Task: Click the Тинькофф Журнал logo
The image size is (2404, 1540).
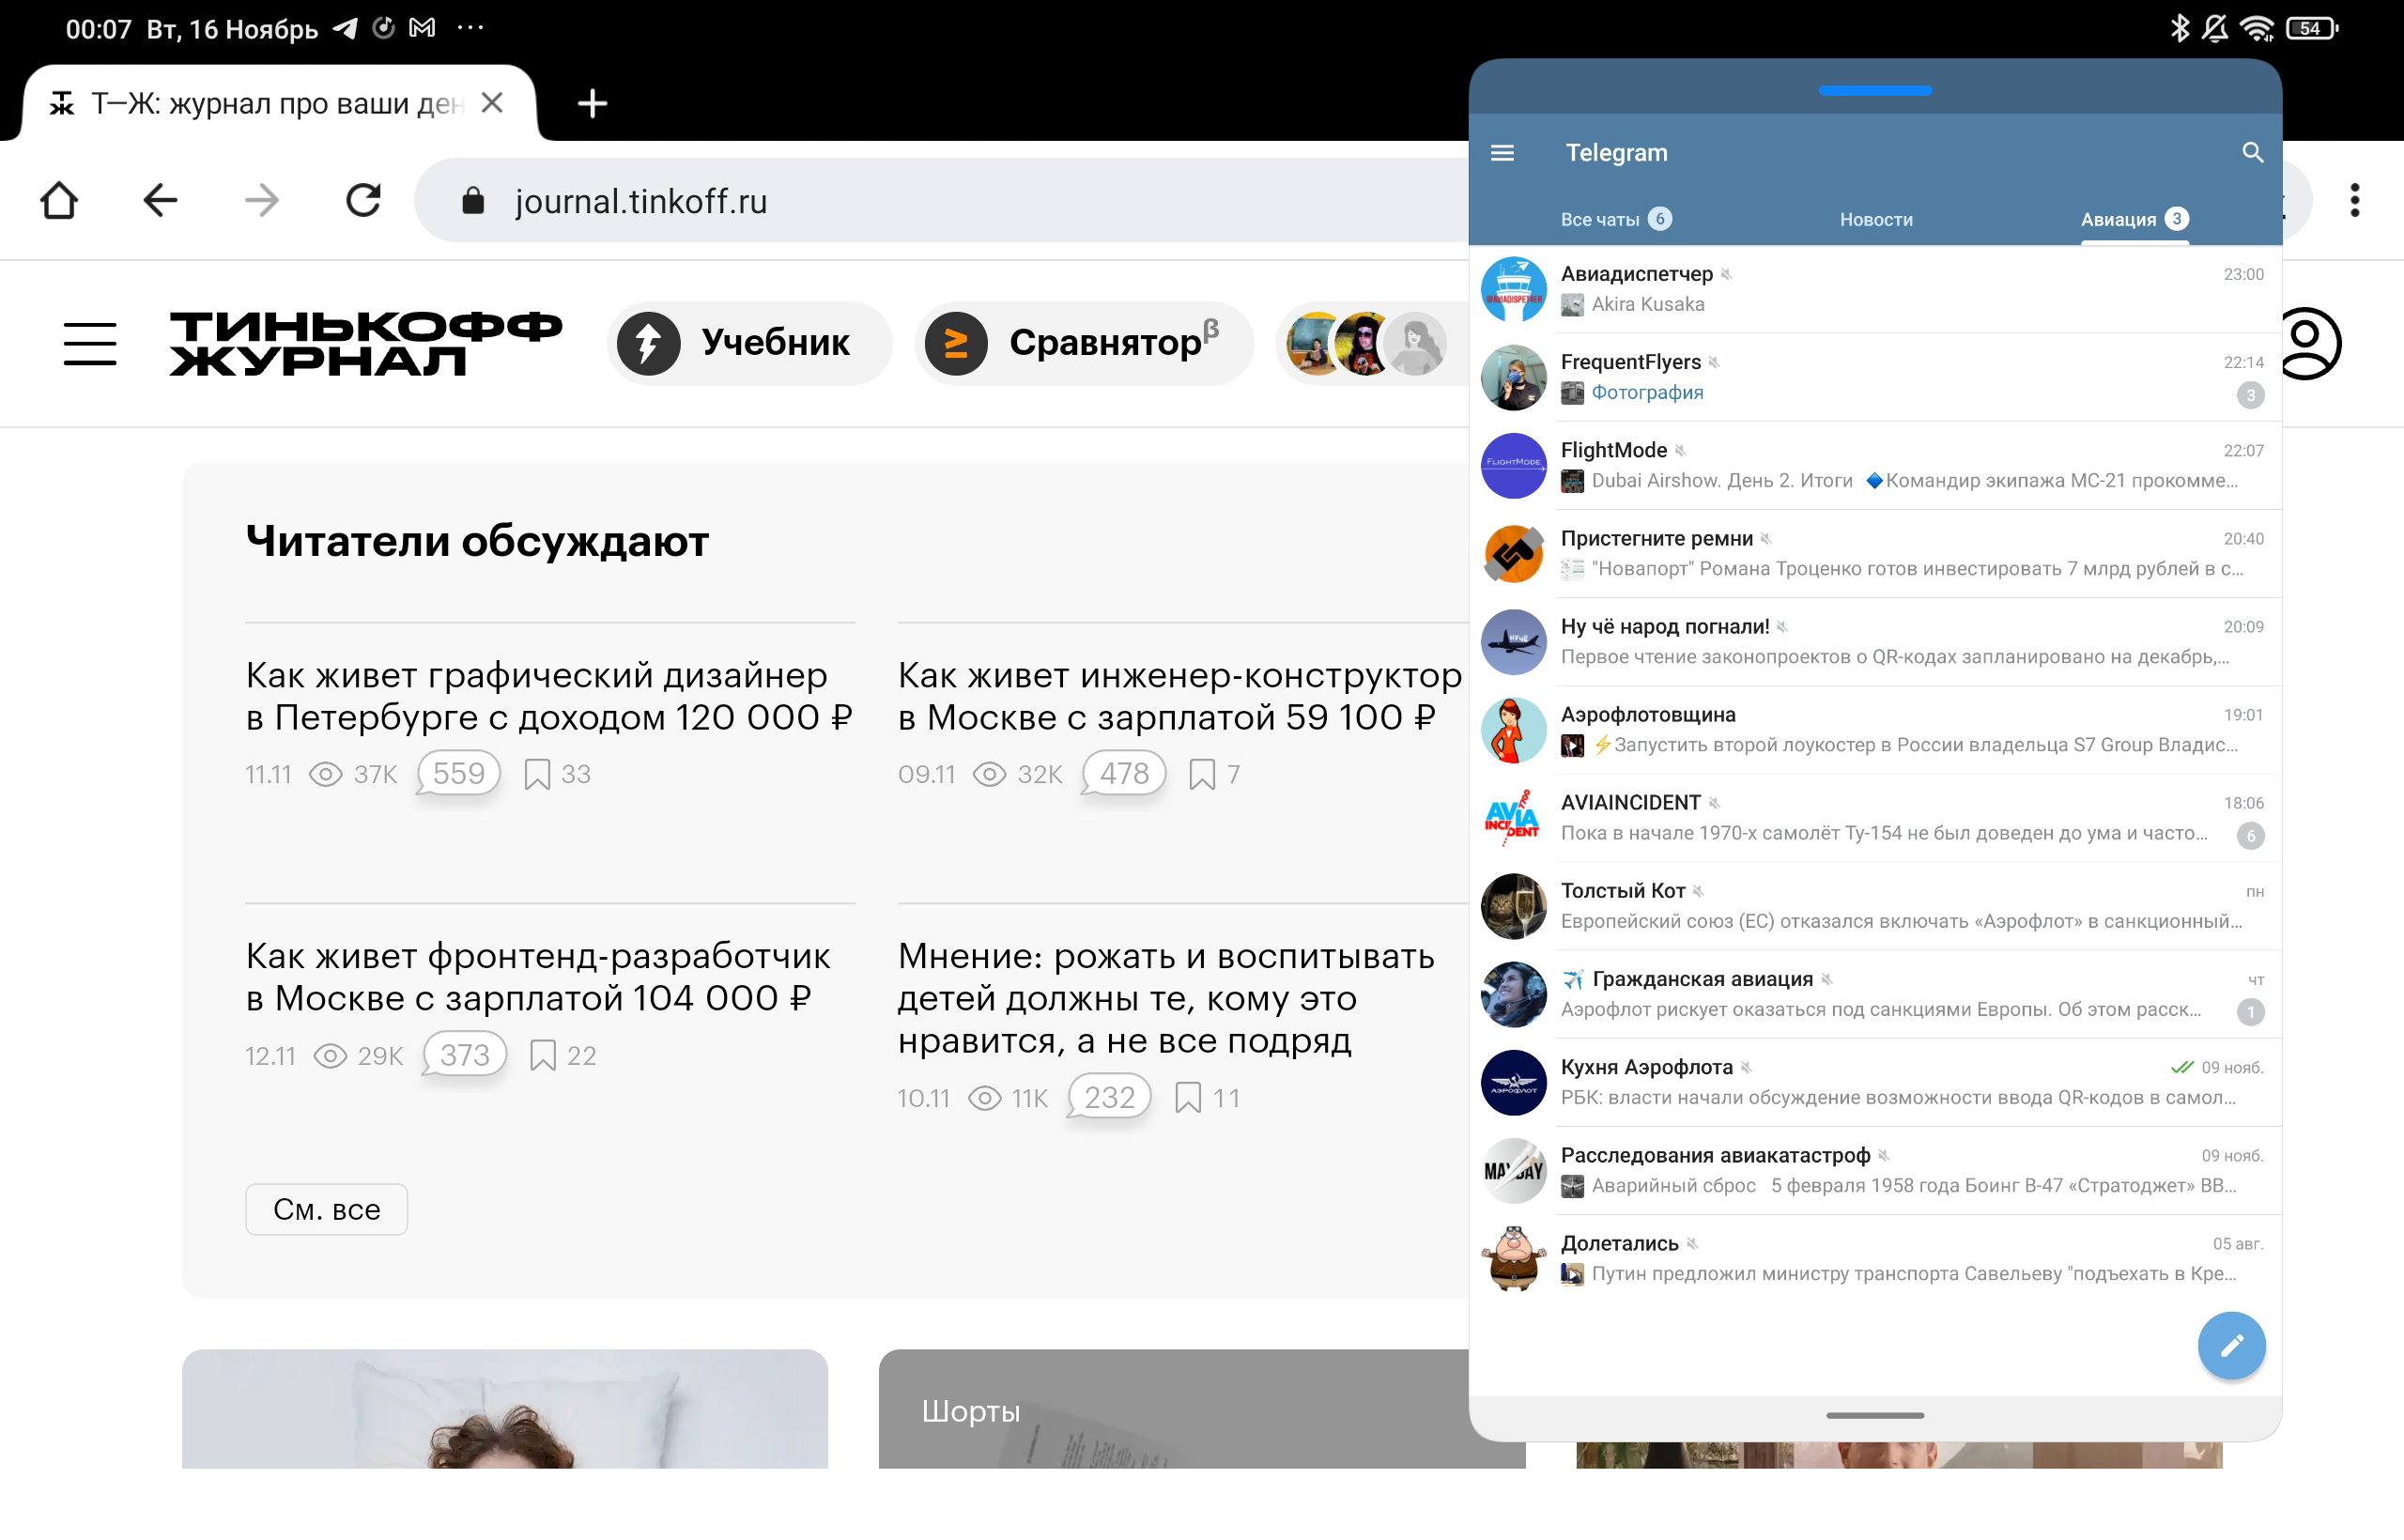Action: click(366, 343)
